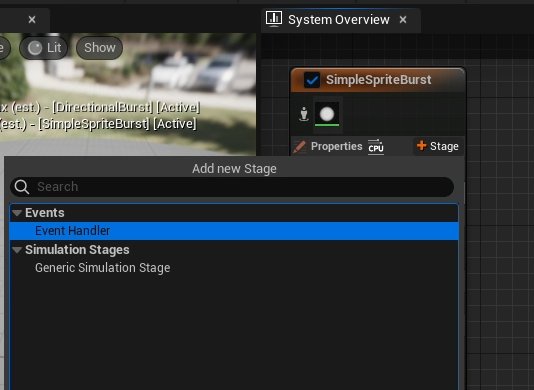Viewport: 534px width, 390px height.
Task: Collapse the Simulation Stages category
Action: point(17,250)
